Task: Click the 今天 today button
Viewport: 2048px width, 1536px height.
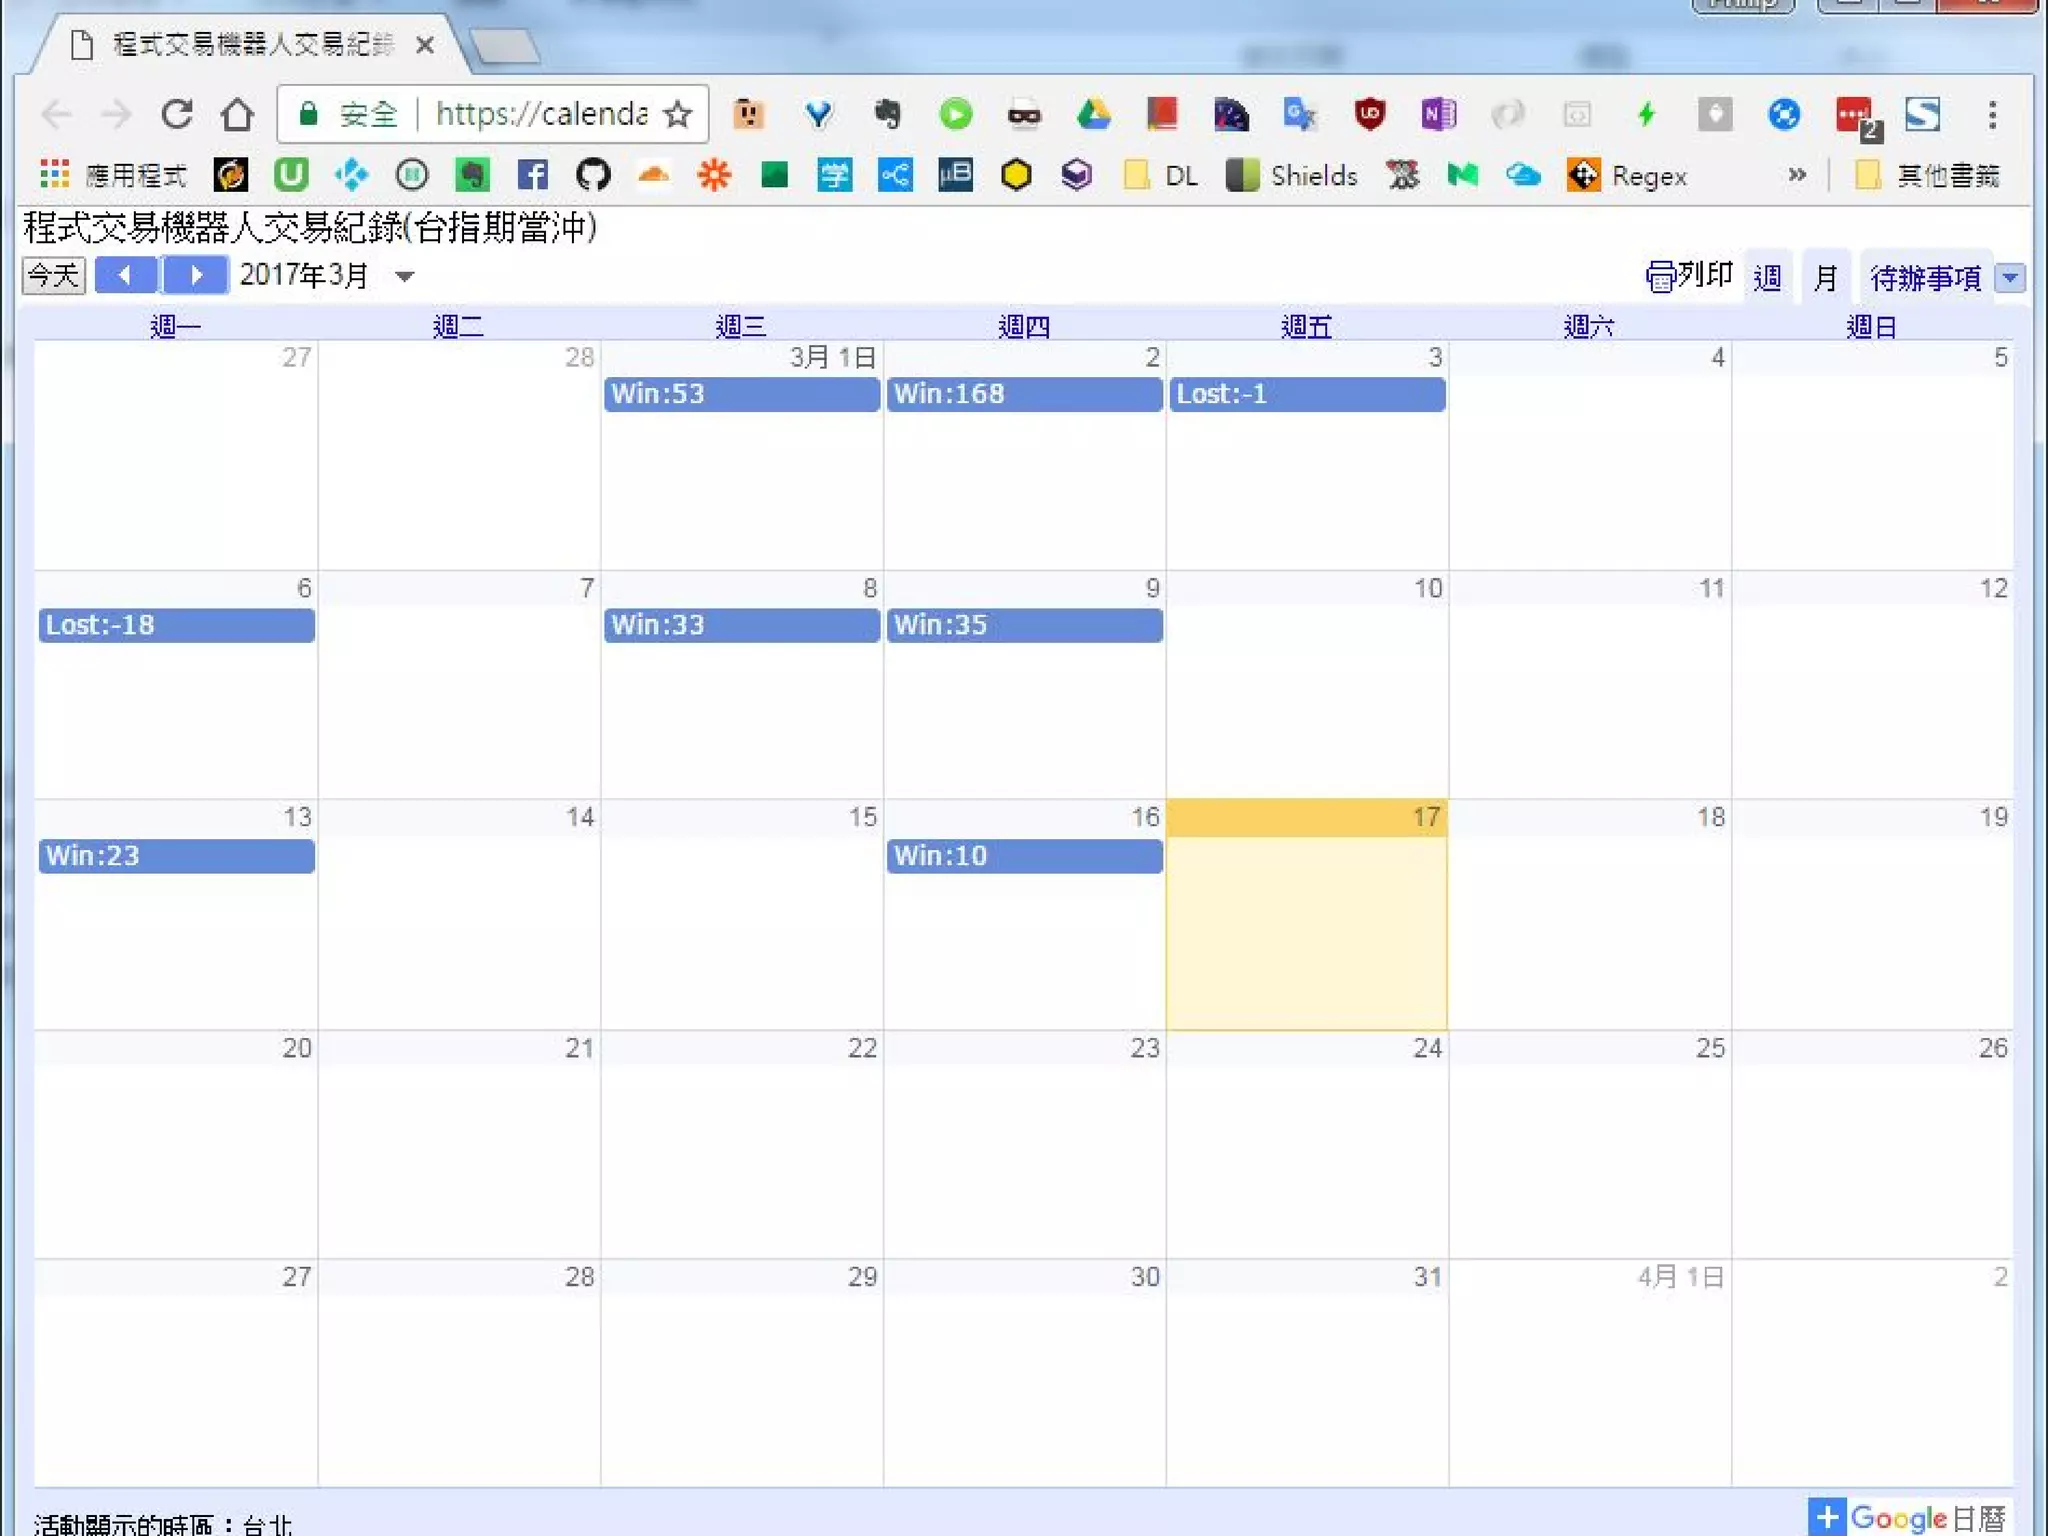Action: (54, 275)
